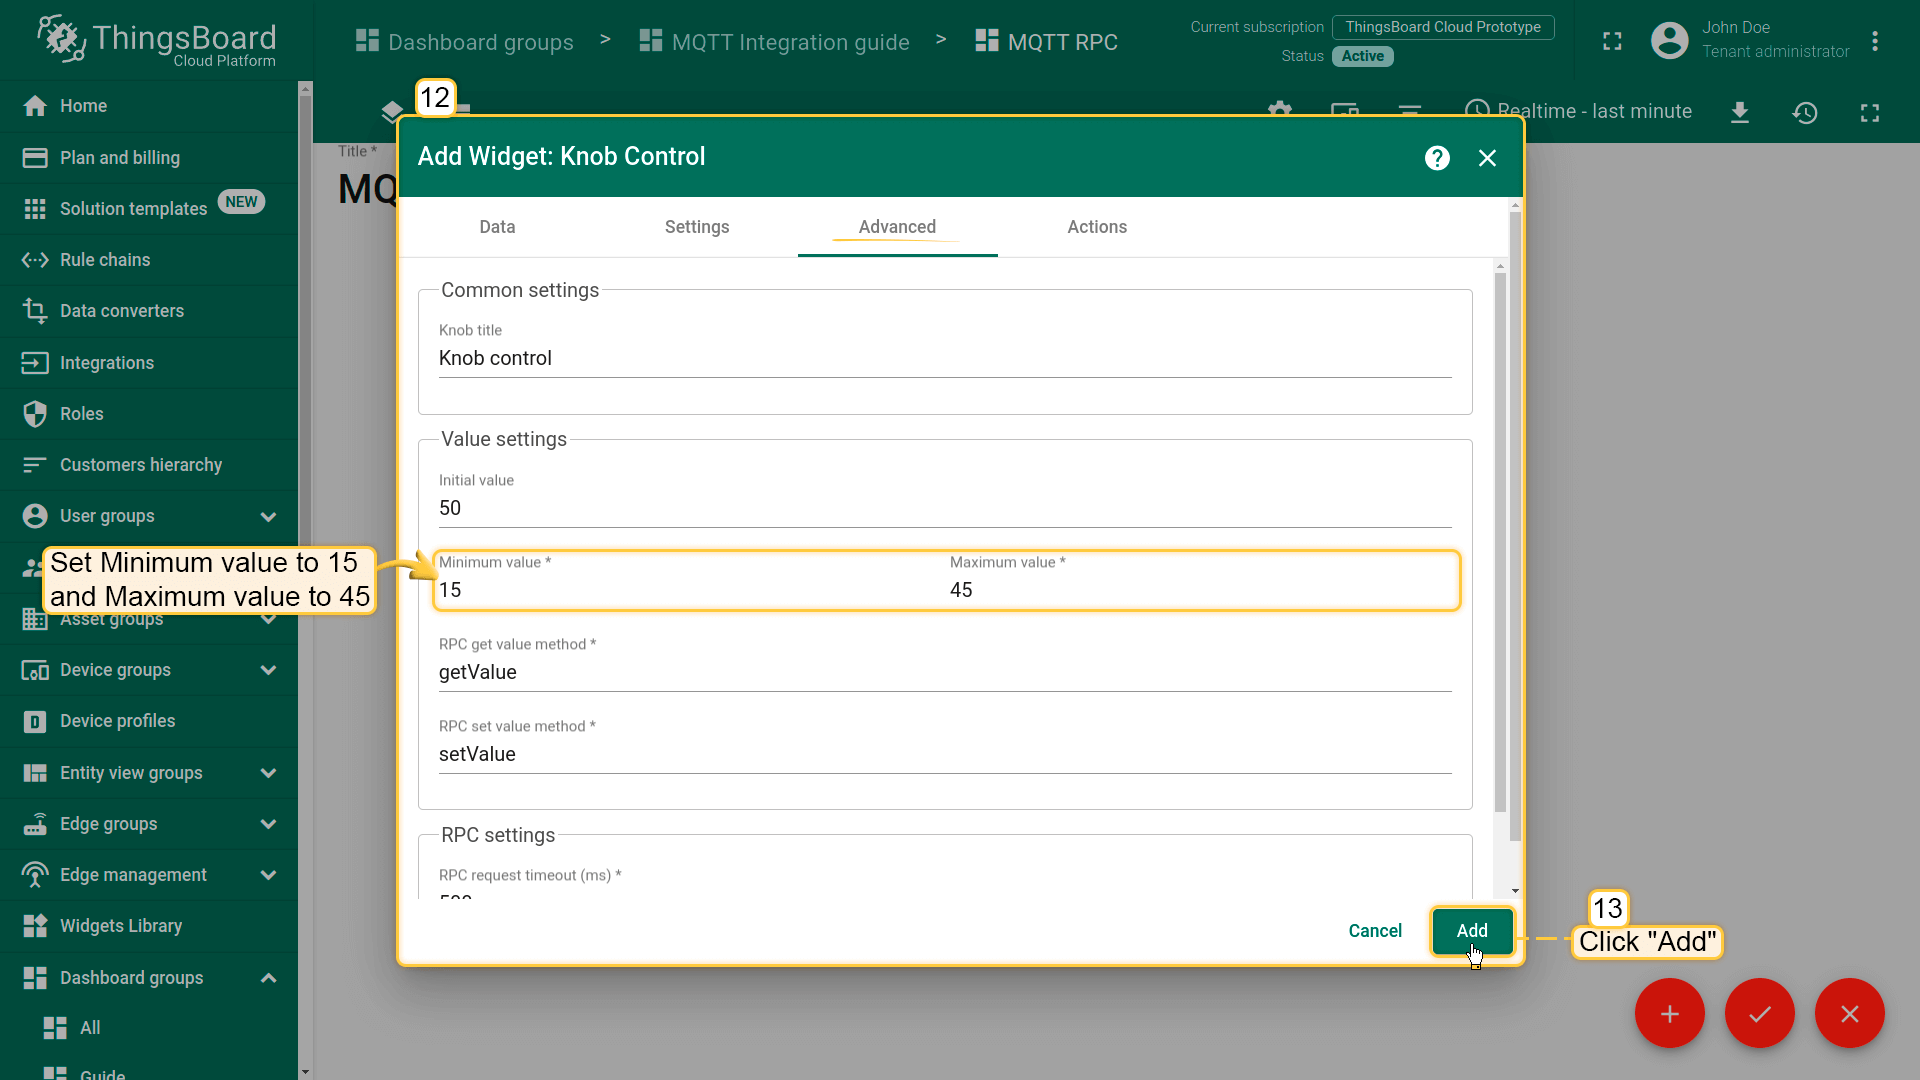Expand the Device groups menu

[268, 670]
